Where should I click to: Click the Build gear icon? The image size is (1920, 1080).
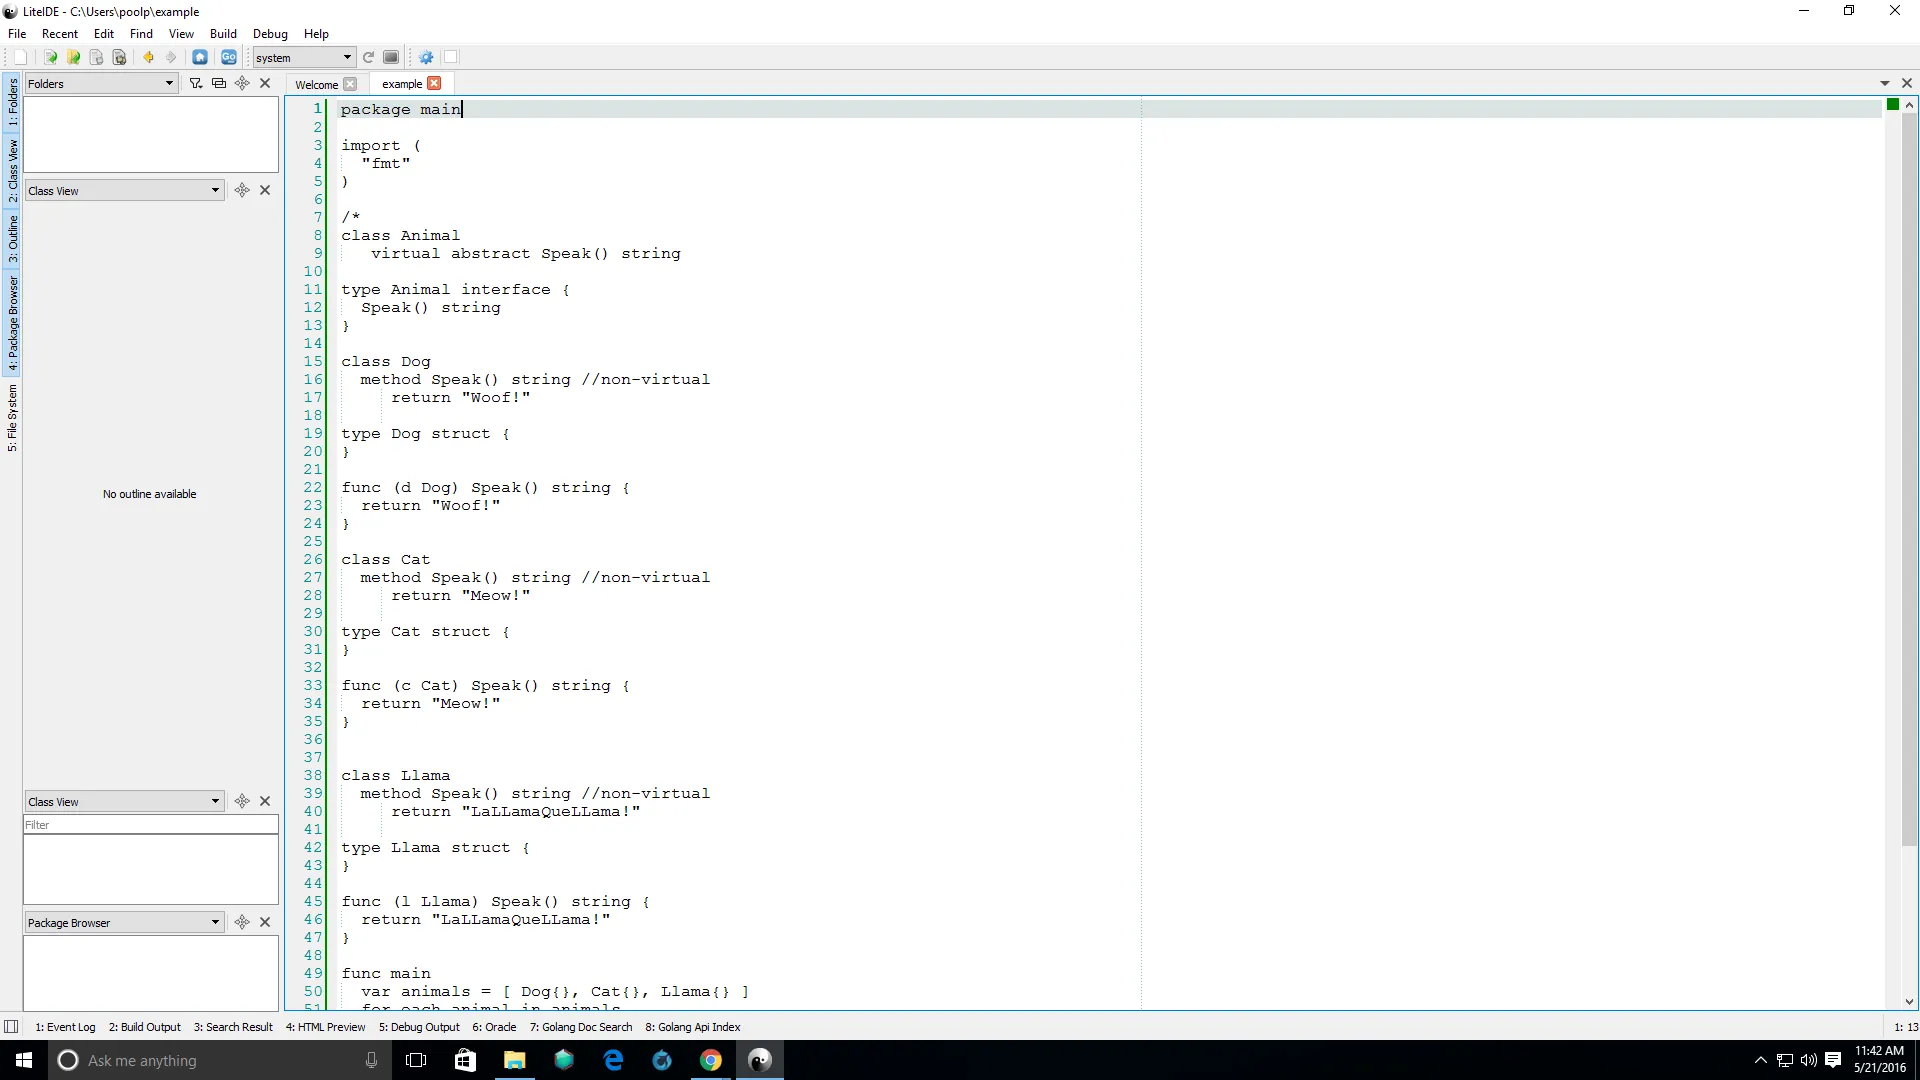coord(426,57)
